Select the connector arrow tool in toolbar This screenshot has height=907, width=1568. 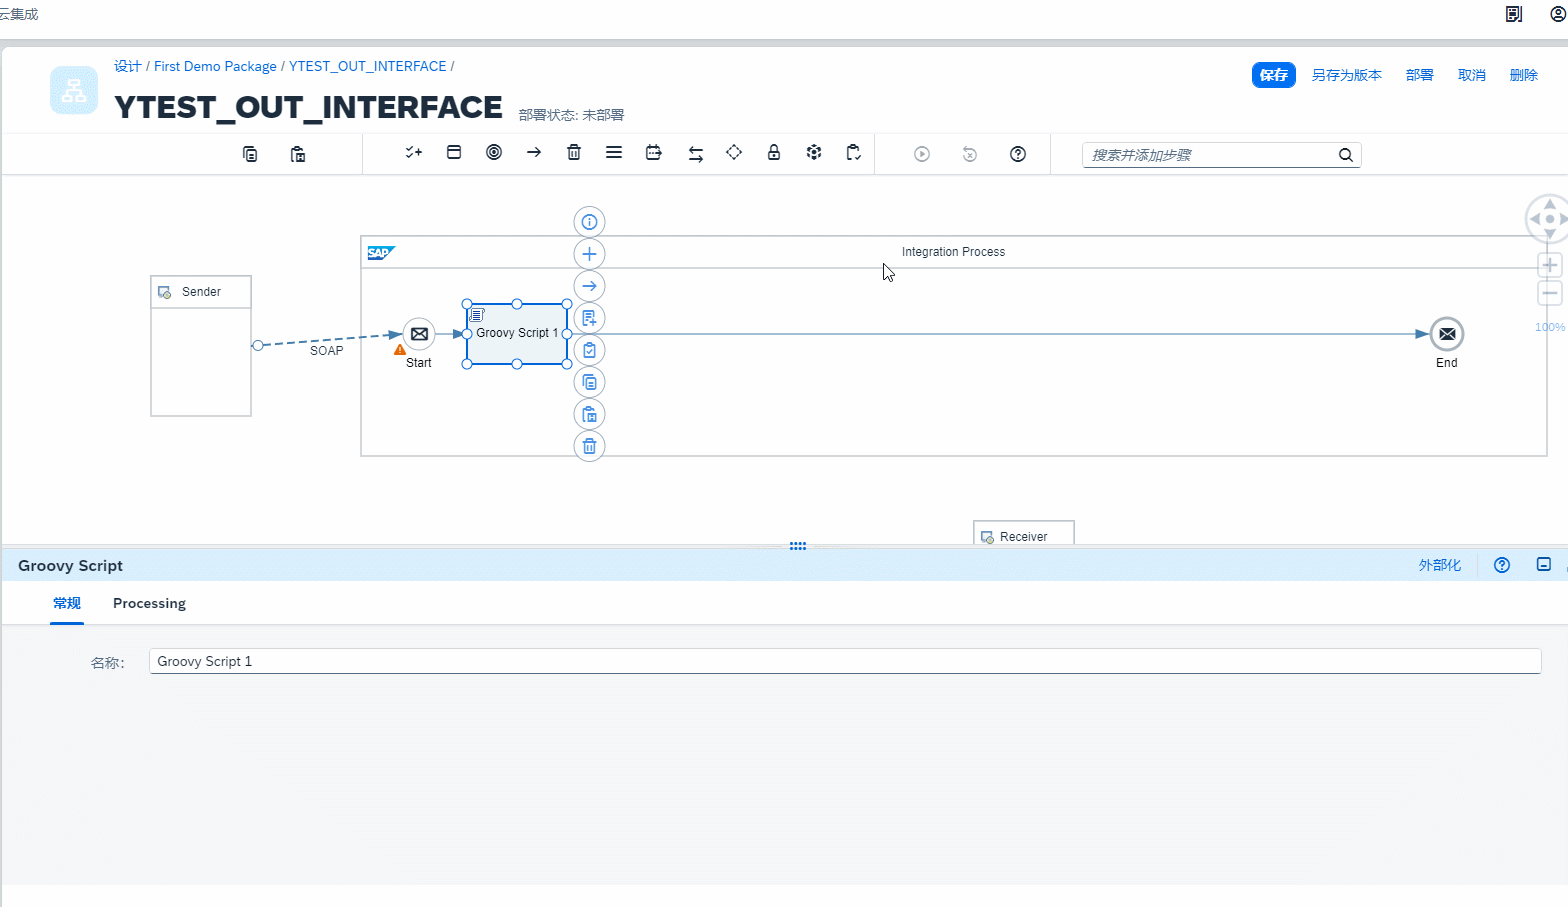[534, 153]
